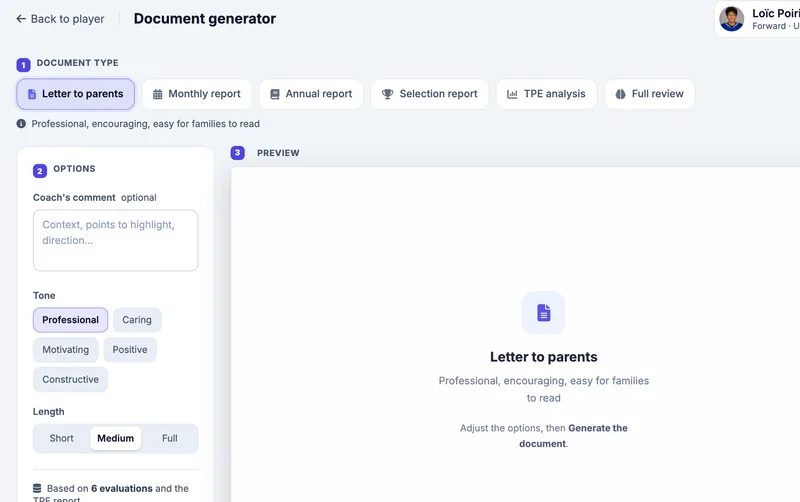Click the brain icon on Full review
Image resolution: width=800 pixels, height=502 pixels.
[x=620, y=94]
